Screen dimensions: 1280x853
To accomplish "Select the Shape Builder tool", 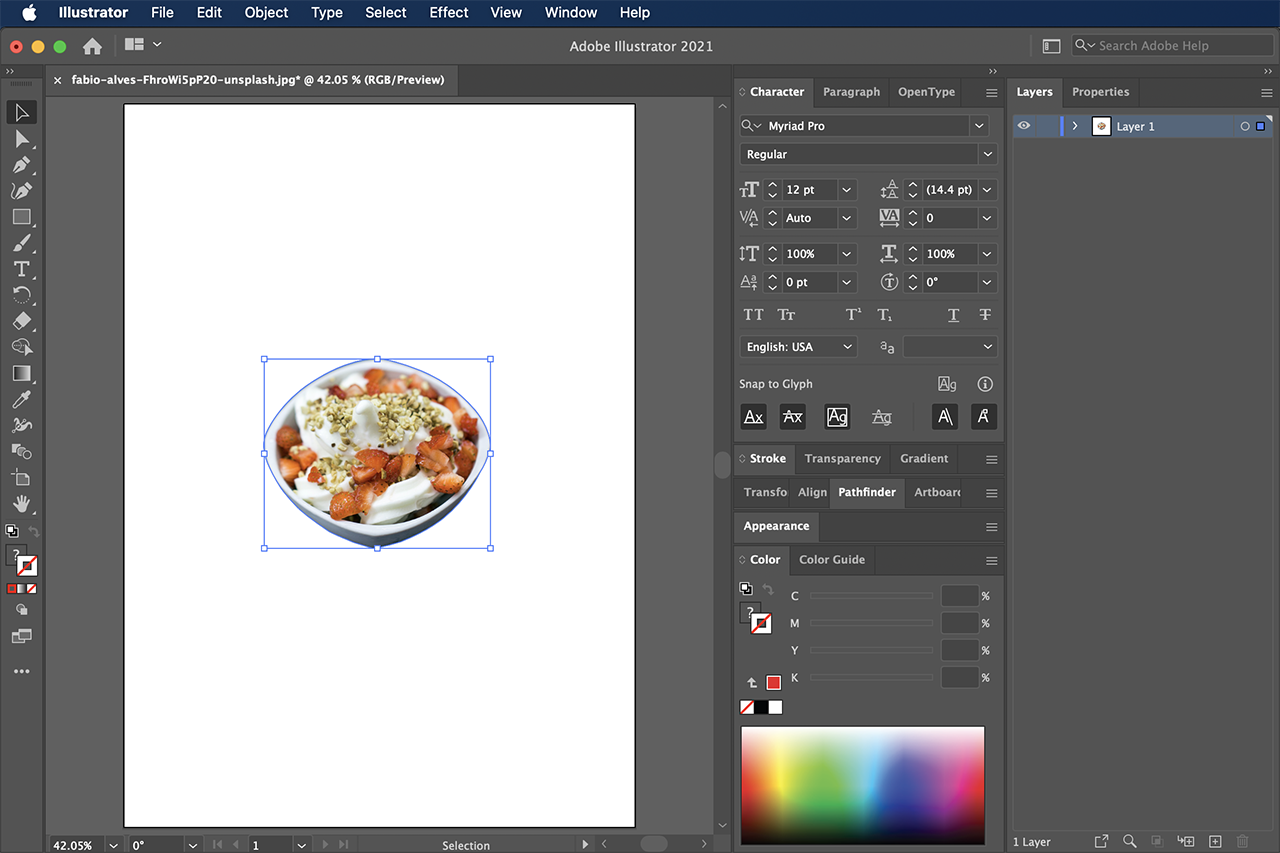I will (x=22, y=347).
